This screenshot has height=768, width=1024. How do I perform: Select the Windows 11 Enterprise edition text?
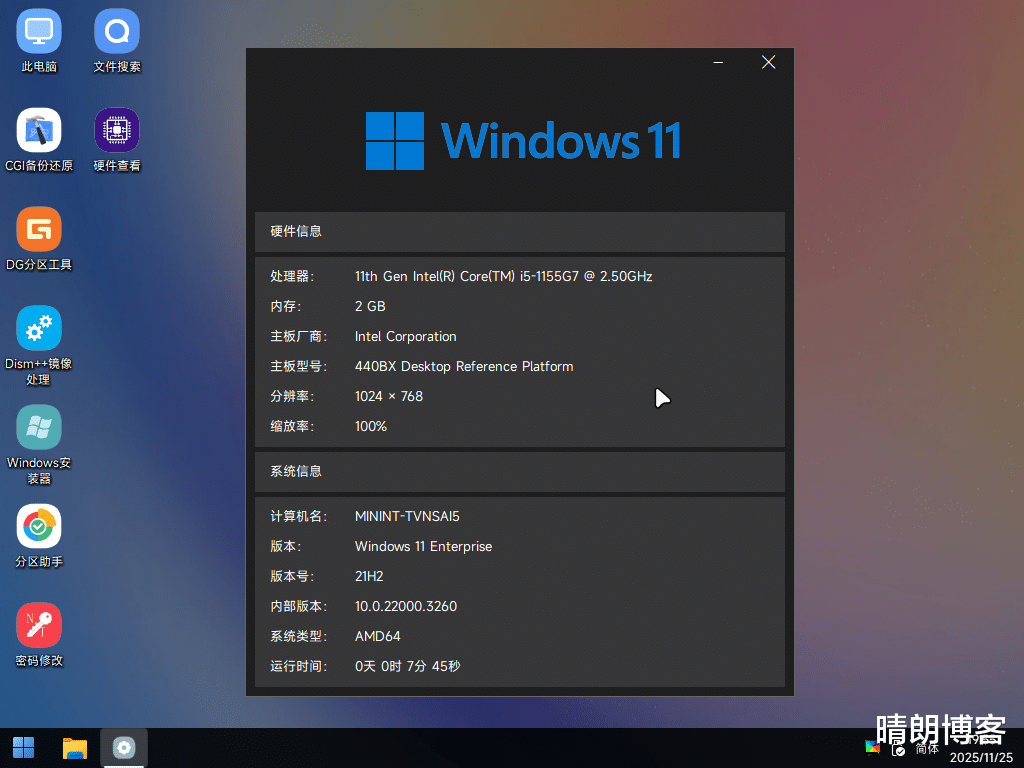[423, 547]
